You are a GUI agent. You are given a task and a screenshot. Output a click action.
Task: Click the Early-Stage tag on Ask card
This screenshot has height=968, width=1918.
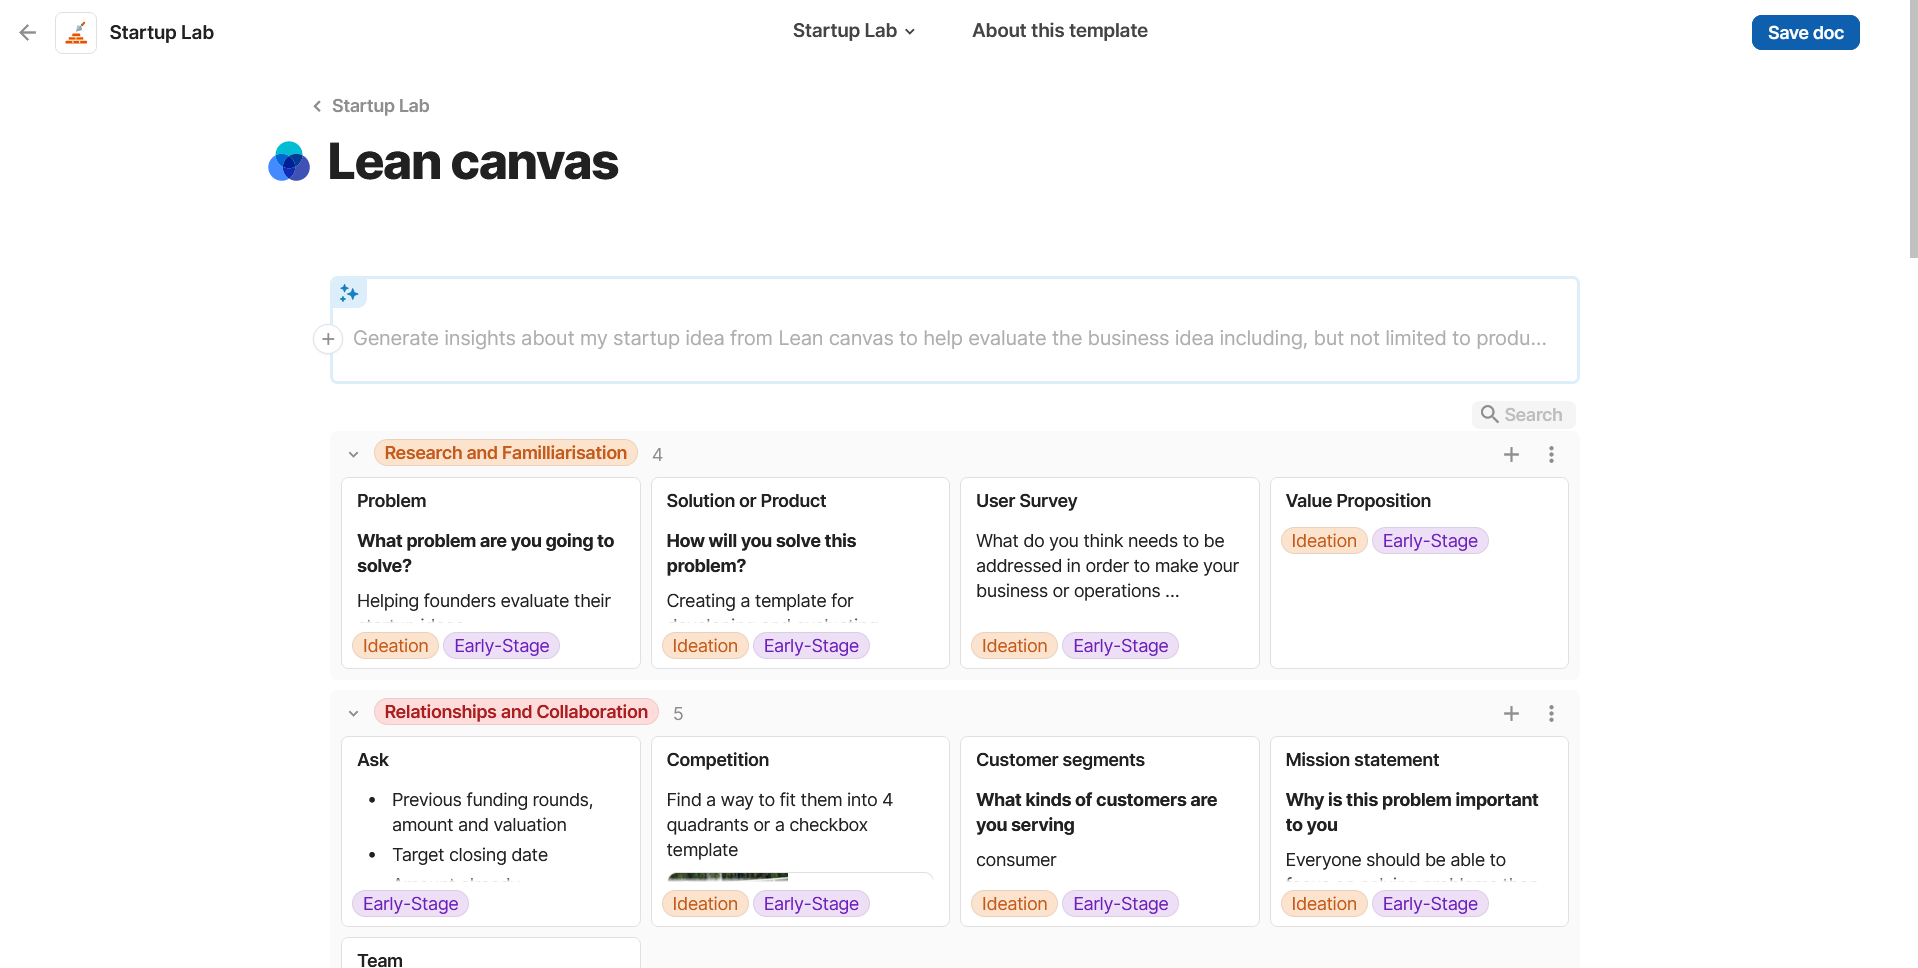click(x=410, y=904)
